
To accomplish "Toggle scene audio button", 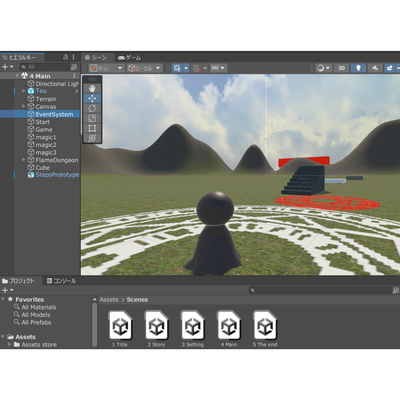I will [x=375, y=68].
